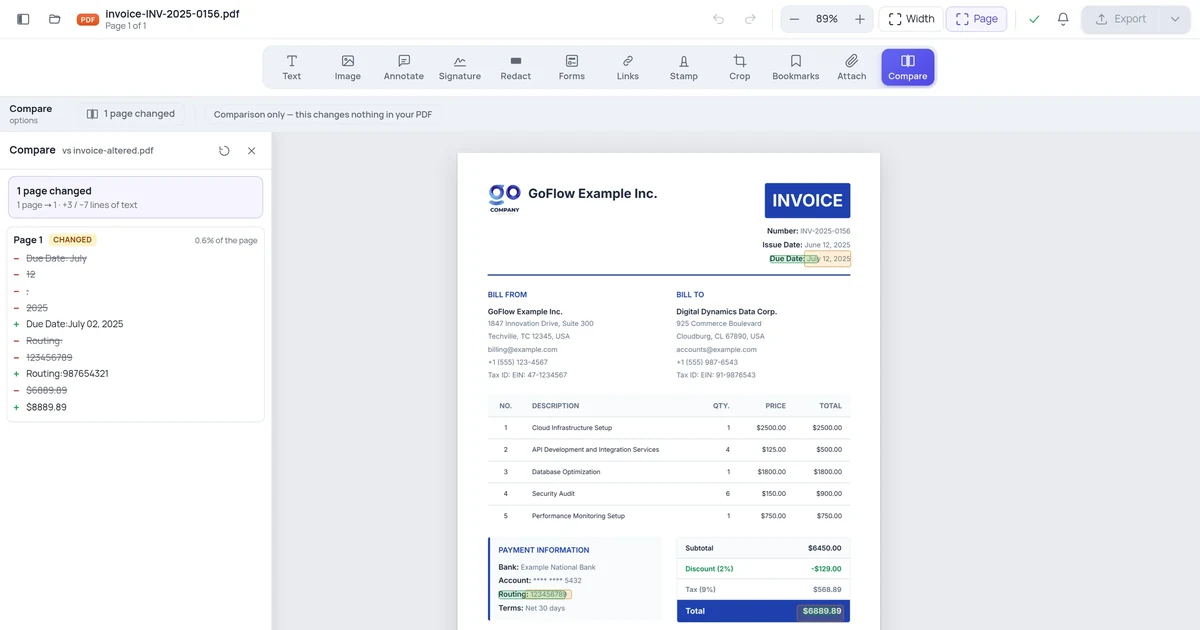
Task: Click 'vs invoice-altered.pdf' label
Action: click(108, 151)
